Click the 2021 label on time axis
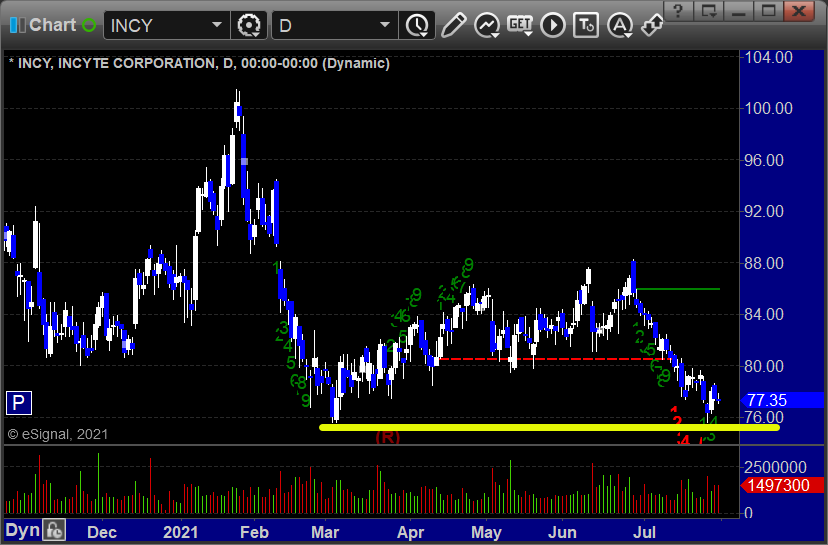The image size is (828, 545). [x=181, y=532]
